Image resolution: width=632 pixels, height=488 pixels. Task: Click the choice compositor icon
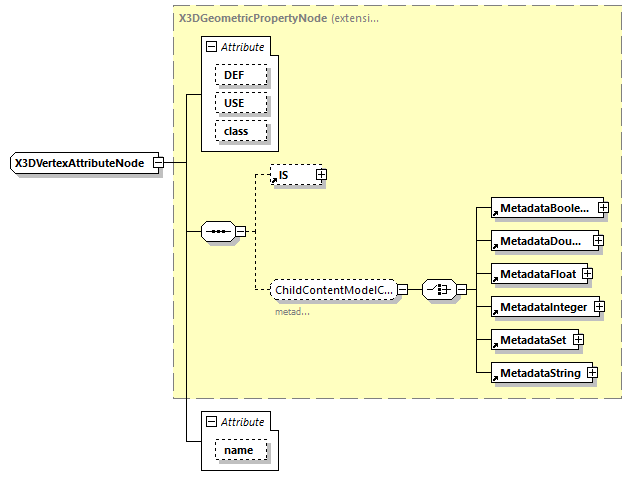click(437, 290)
